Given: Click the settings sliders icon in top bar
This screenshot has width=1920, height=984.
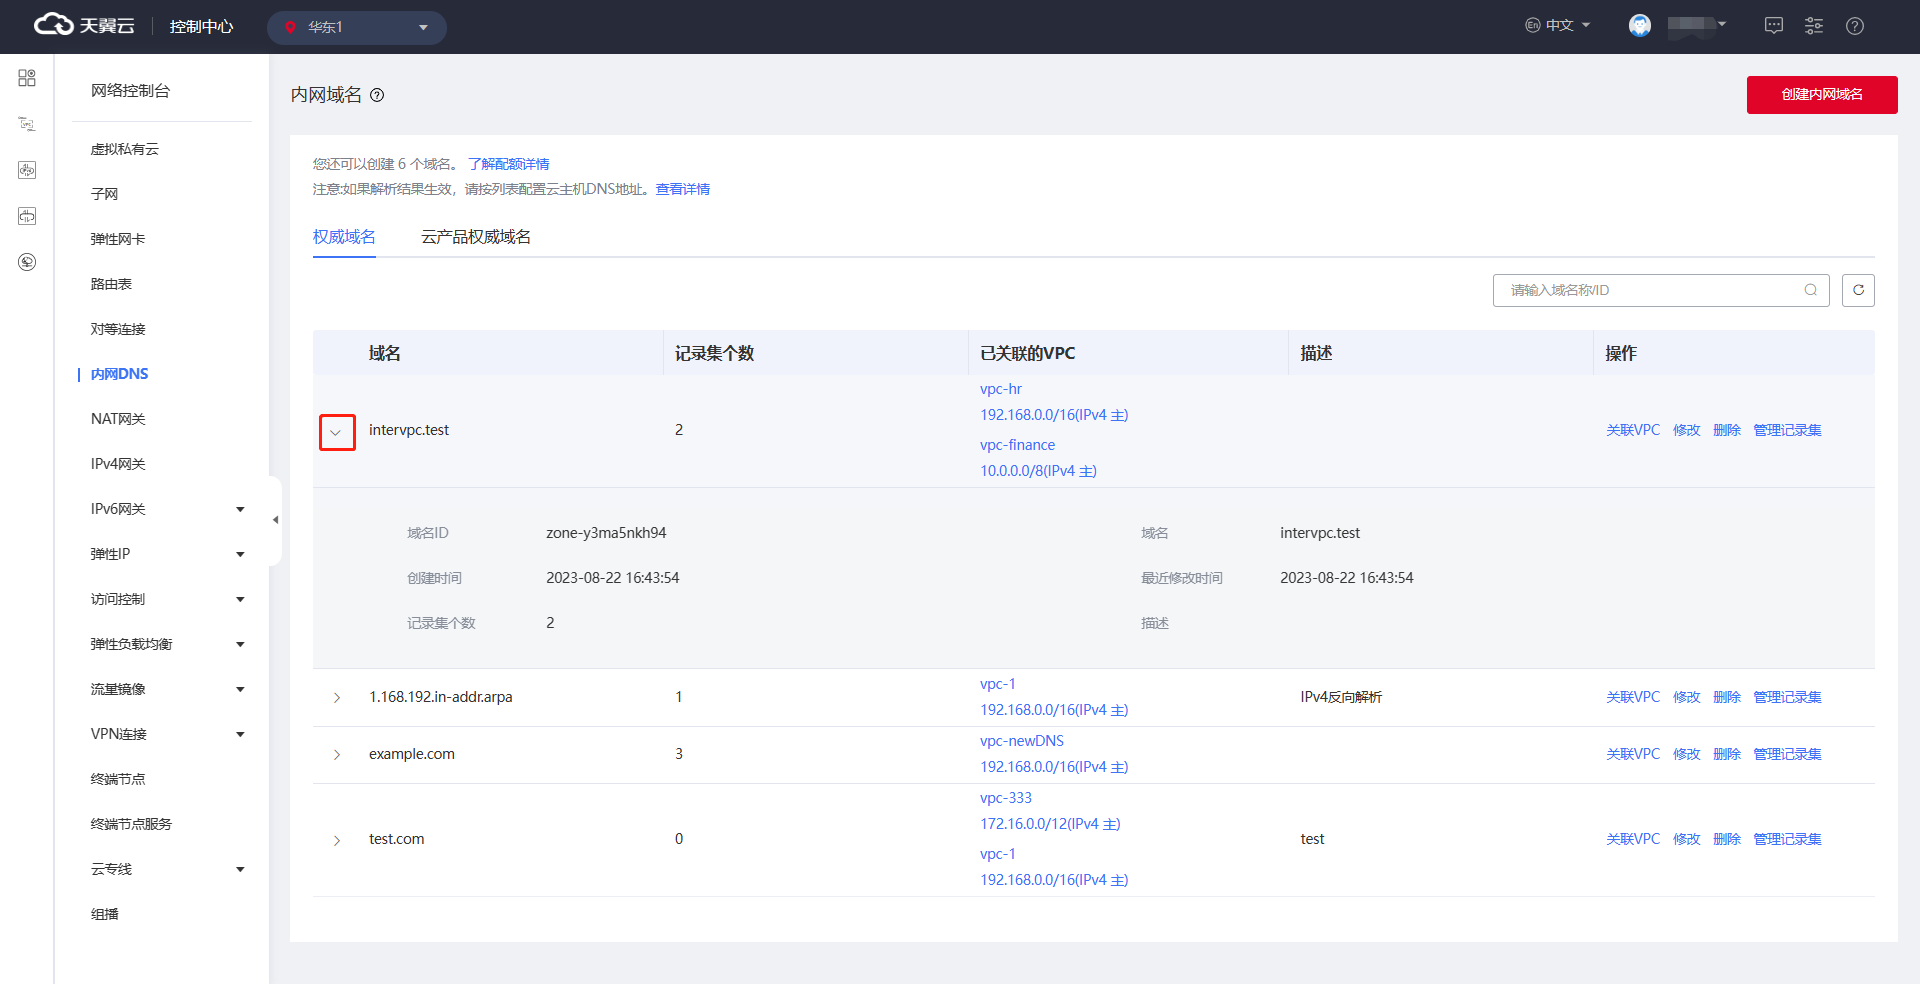Looking at the screenshot, I should point(1813,26).
